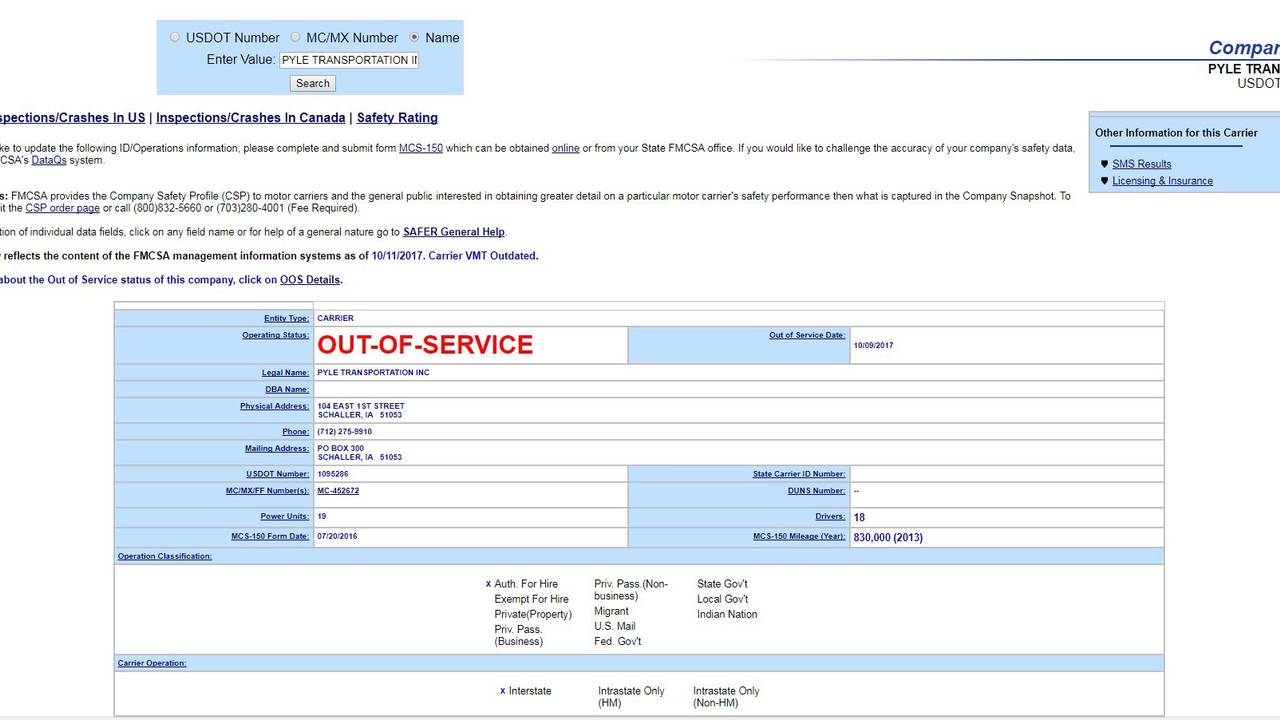Click the Enter Value input field
The width and height of the screenshot is (1280, 720).
point(348,60)
